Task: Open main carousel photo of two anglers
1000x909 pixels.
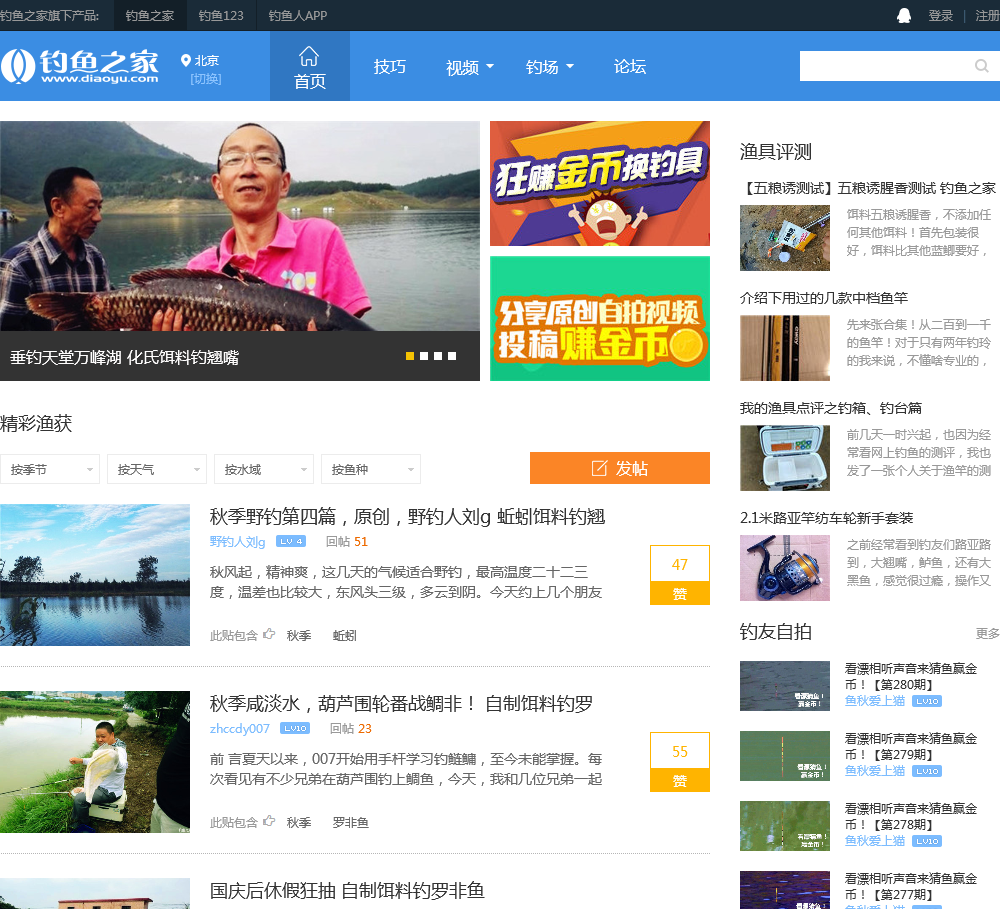Action: point(240,226)
